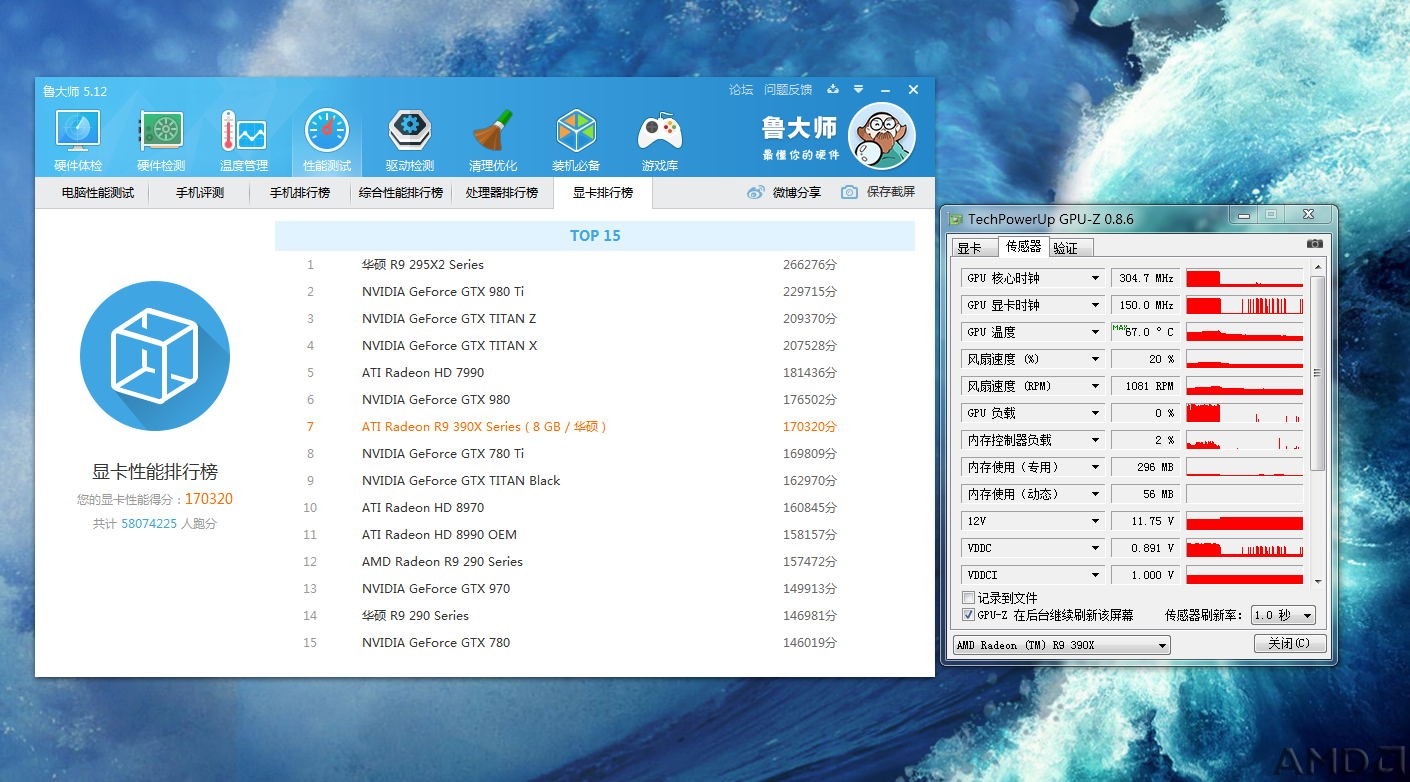Select row NVIDIA GeForce GTX TITAN Z

(x=595, y=319)
